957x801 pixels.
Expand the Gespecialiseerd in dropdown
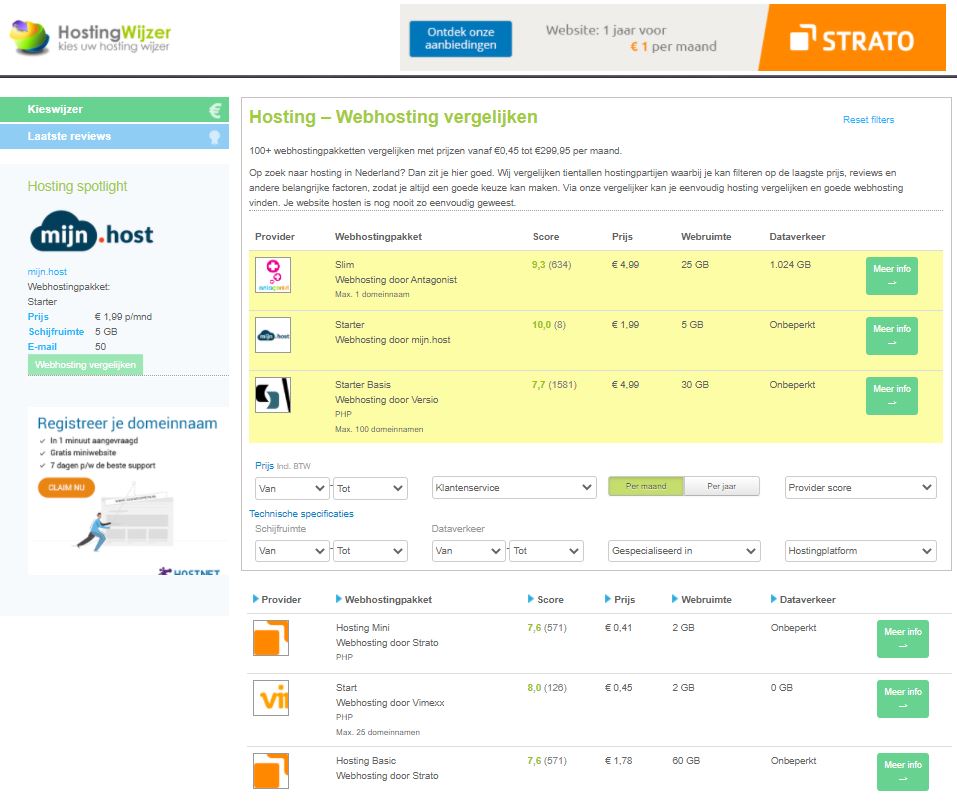pyautogui.click(x=684, y=550)
